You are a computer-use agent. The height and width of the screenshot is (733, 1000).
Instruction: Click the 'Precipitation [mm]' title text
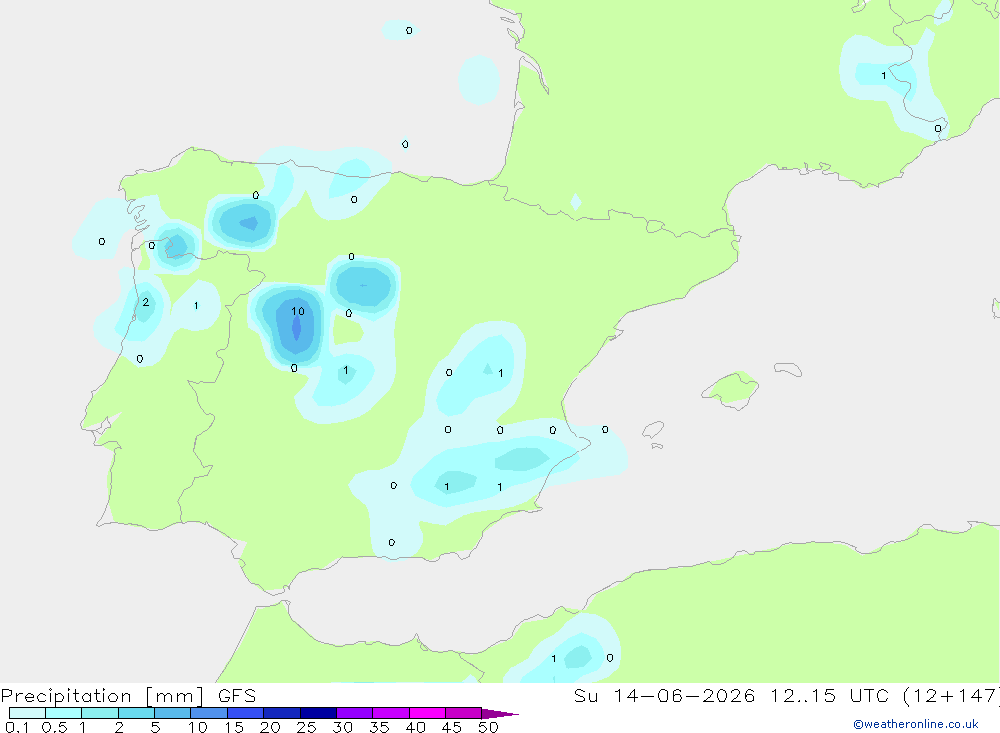103,696
